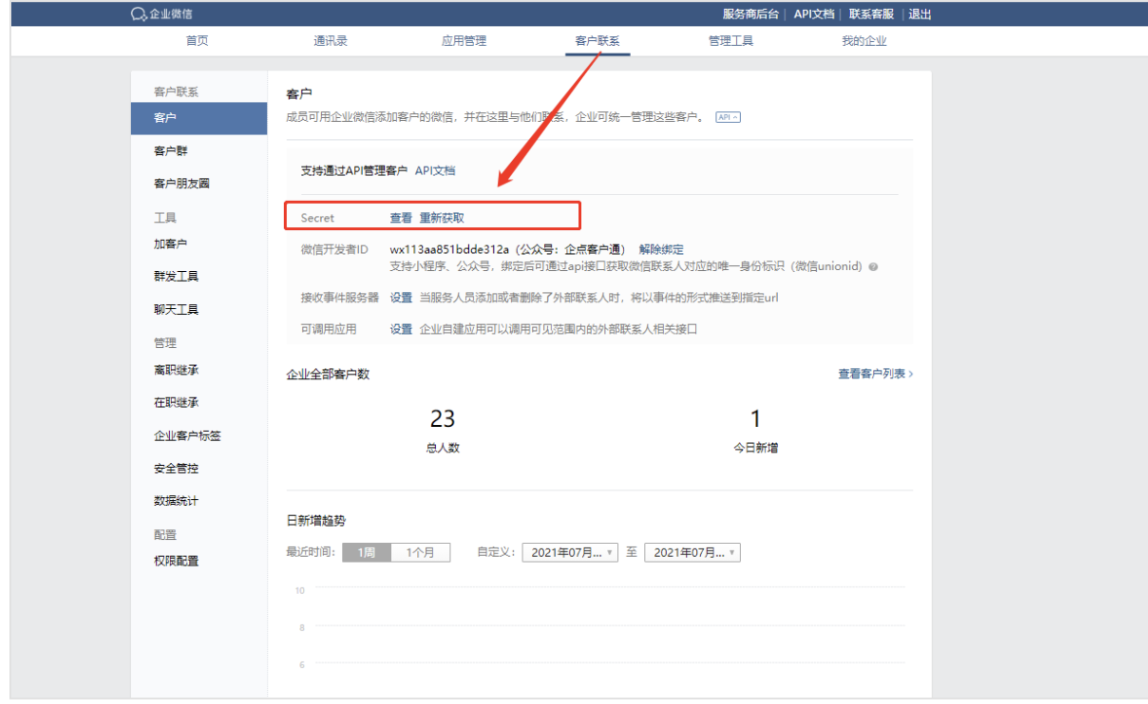The image size is (1148, 704).
Task: Click 联系客服 in the header
Action: (x=871, y=14)
